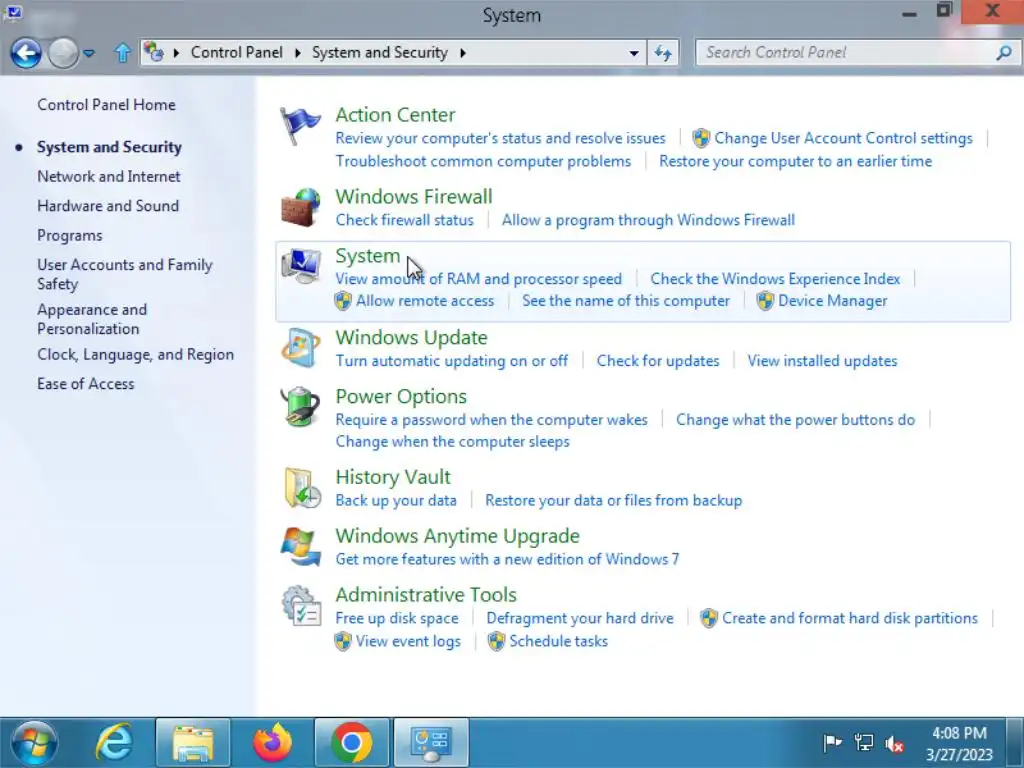Click Back up your data link

pyautogui.click(x=396, y=500)
